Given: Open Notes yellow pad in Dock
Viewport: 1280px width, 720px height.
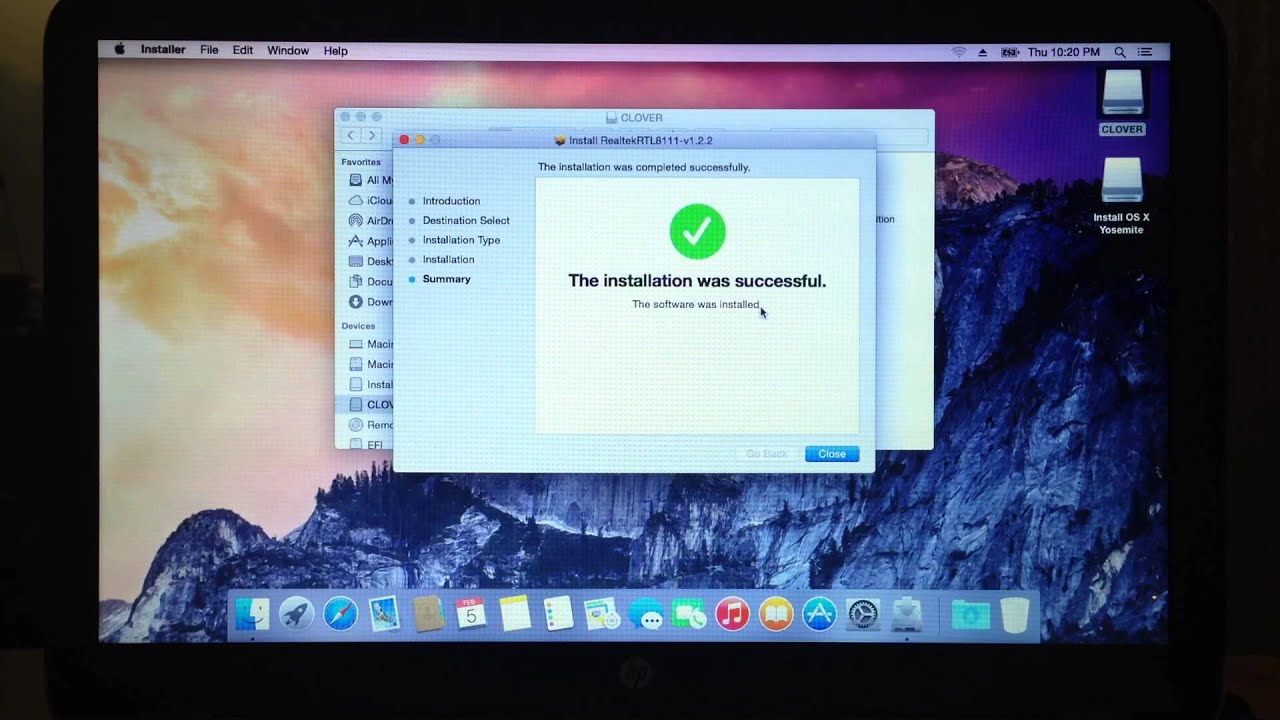Looking at the screenshot, I should pyautogui.click(x=515, y=613).
